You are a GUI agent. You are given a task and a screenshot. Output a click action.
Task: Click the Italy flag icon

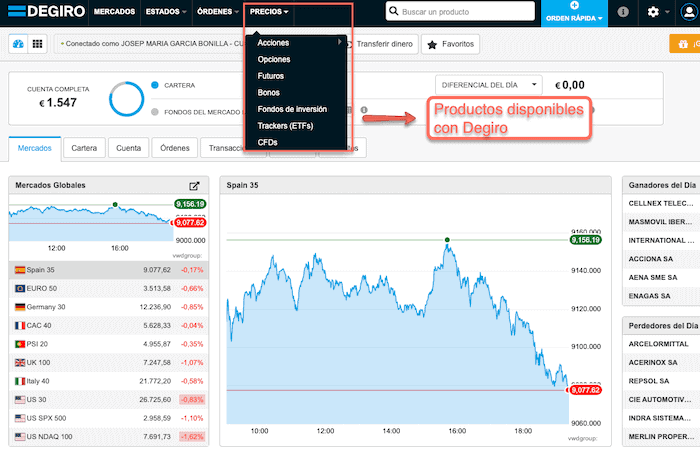coord(20,381)
